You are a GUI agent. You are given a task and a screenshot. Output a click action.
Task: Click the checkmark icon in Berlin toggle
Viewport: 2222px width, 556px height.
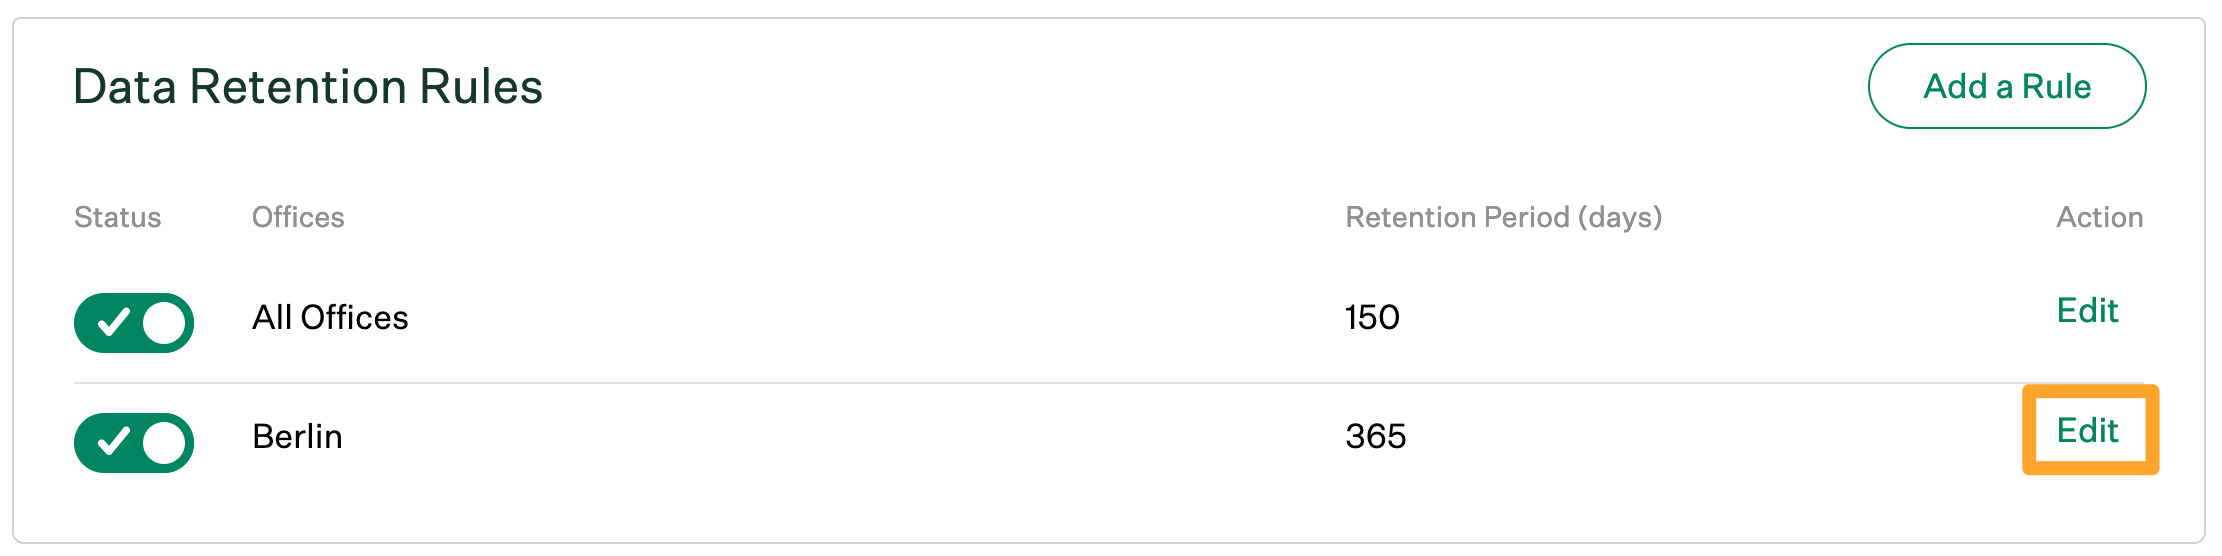point(113,442)
